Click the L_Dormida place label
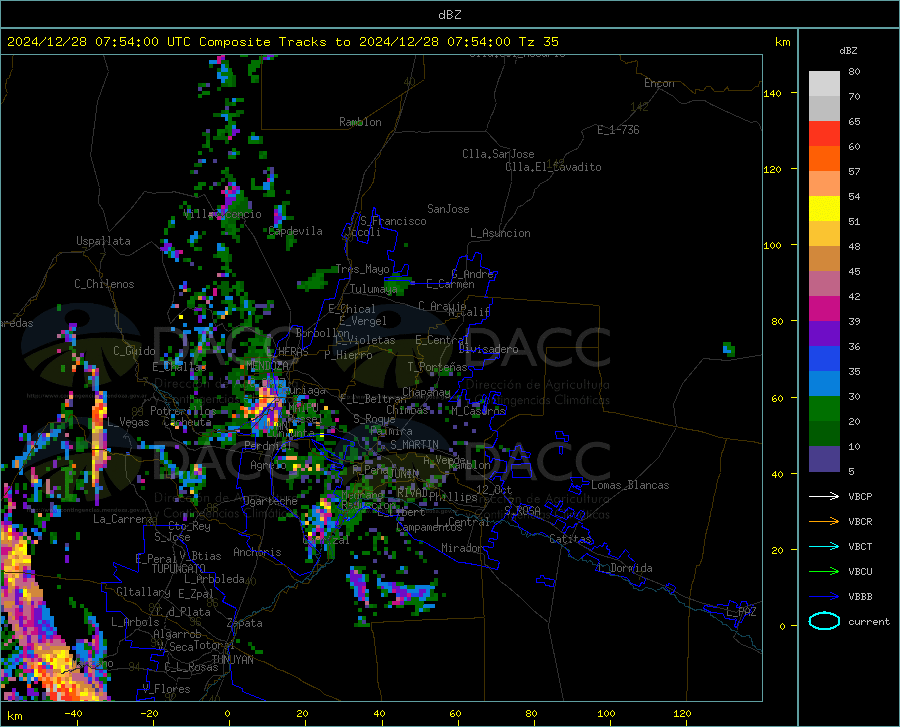The image size is (900, 727). 625,568
